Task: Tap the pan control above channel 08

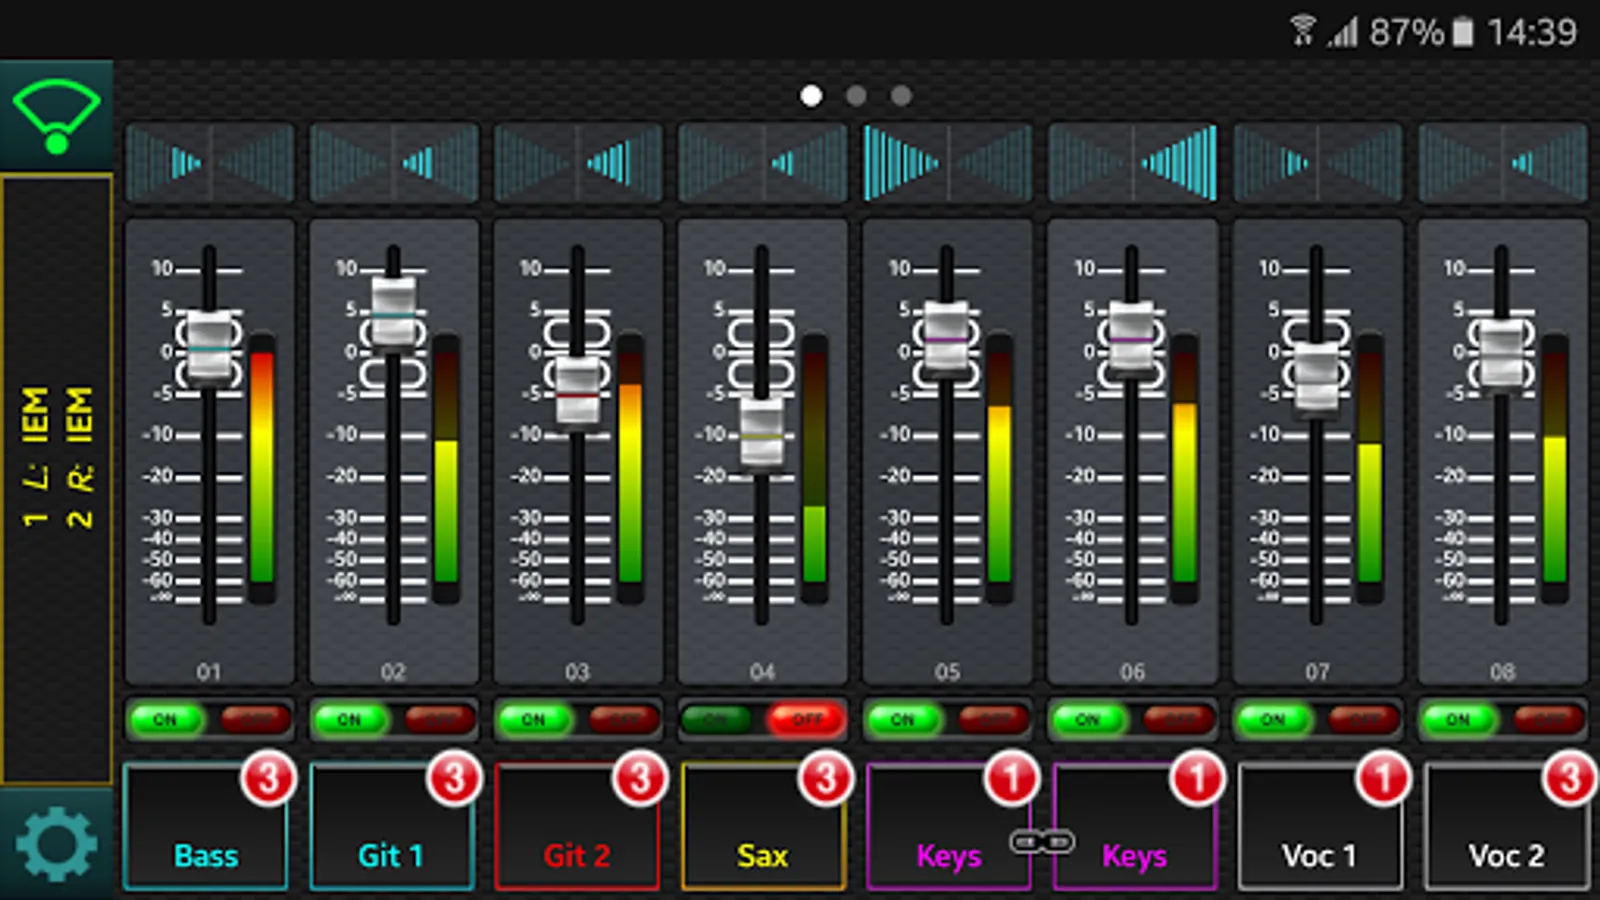Action: (x=1502, y=163)
